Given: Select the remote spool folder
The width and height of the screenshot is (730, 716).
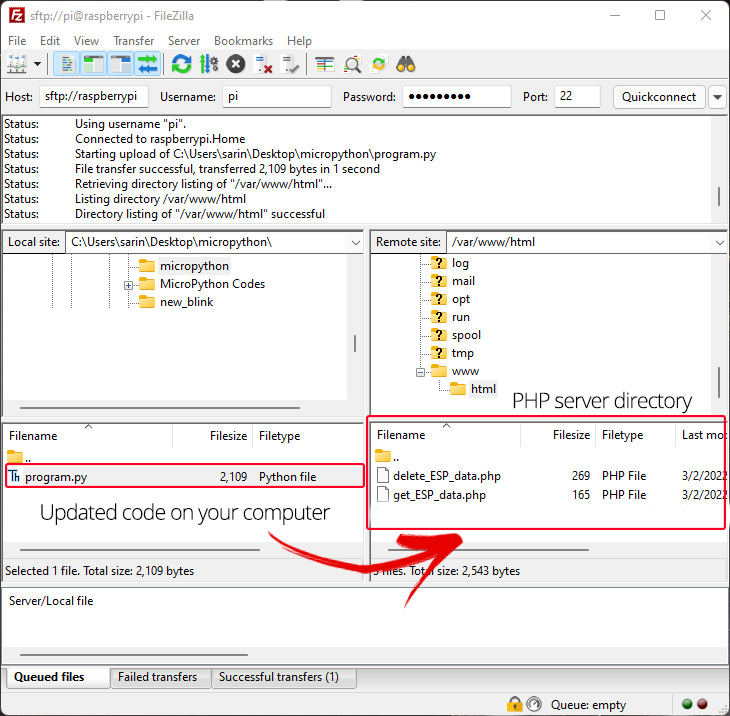Looking at the screenshot, I should [466, 335].
